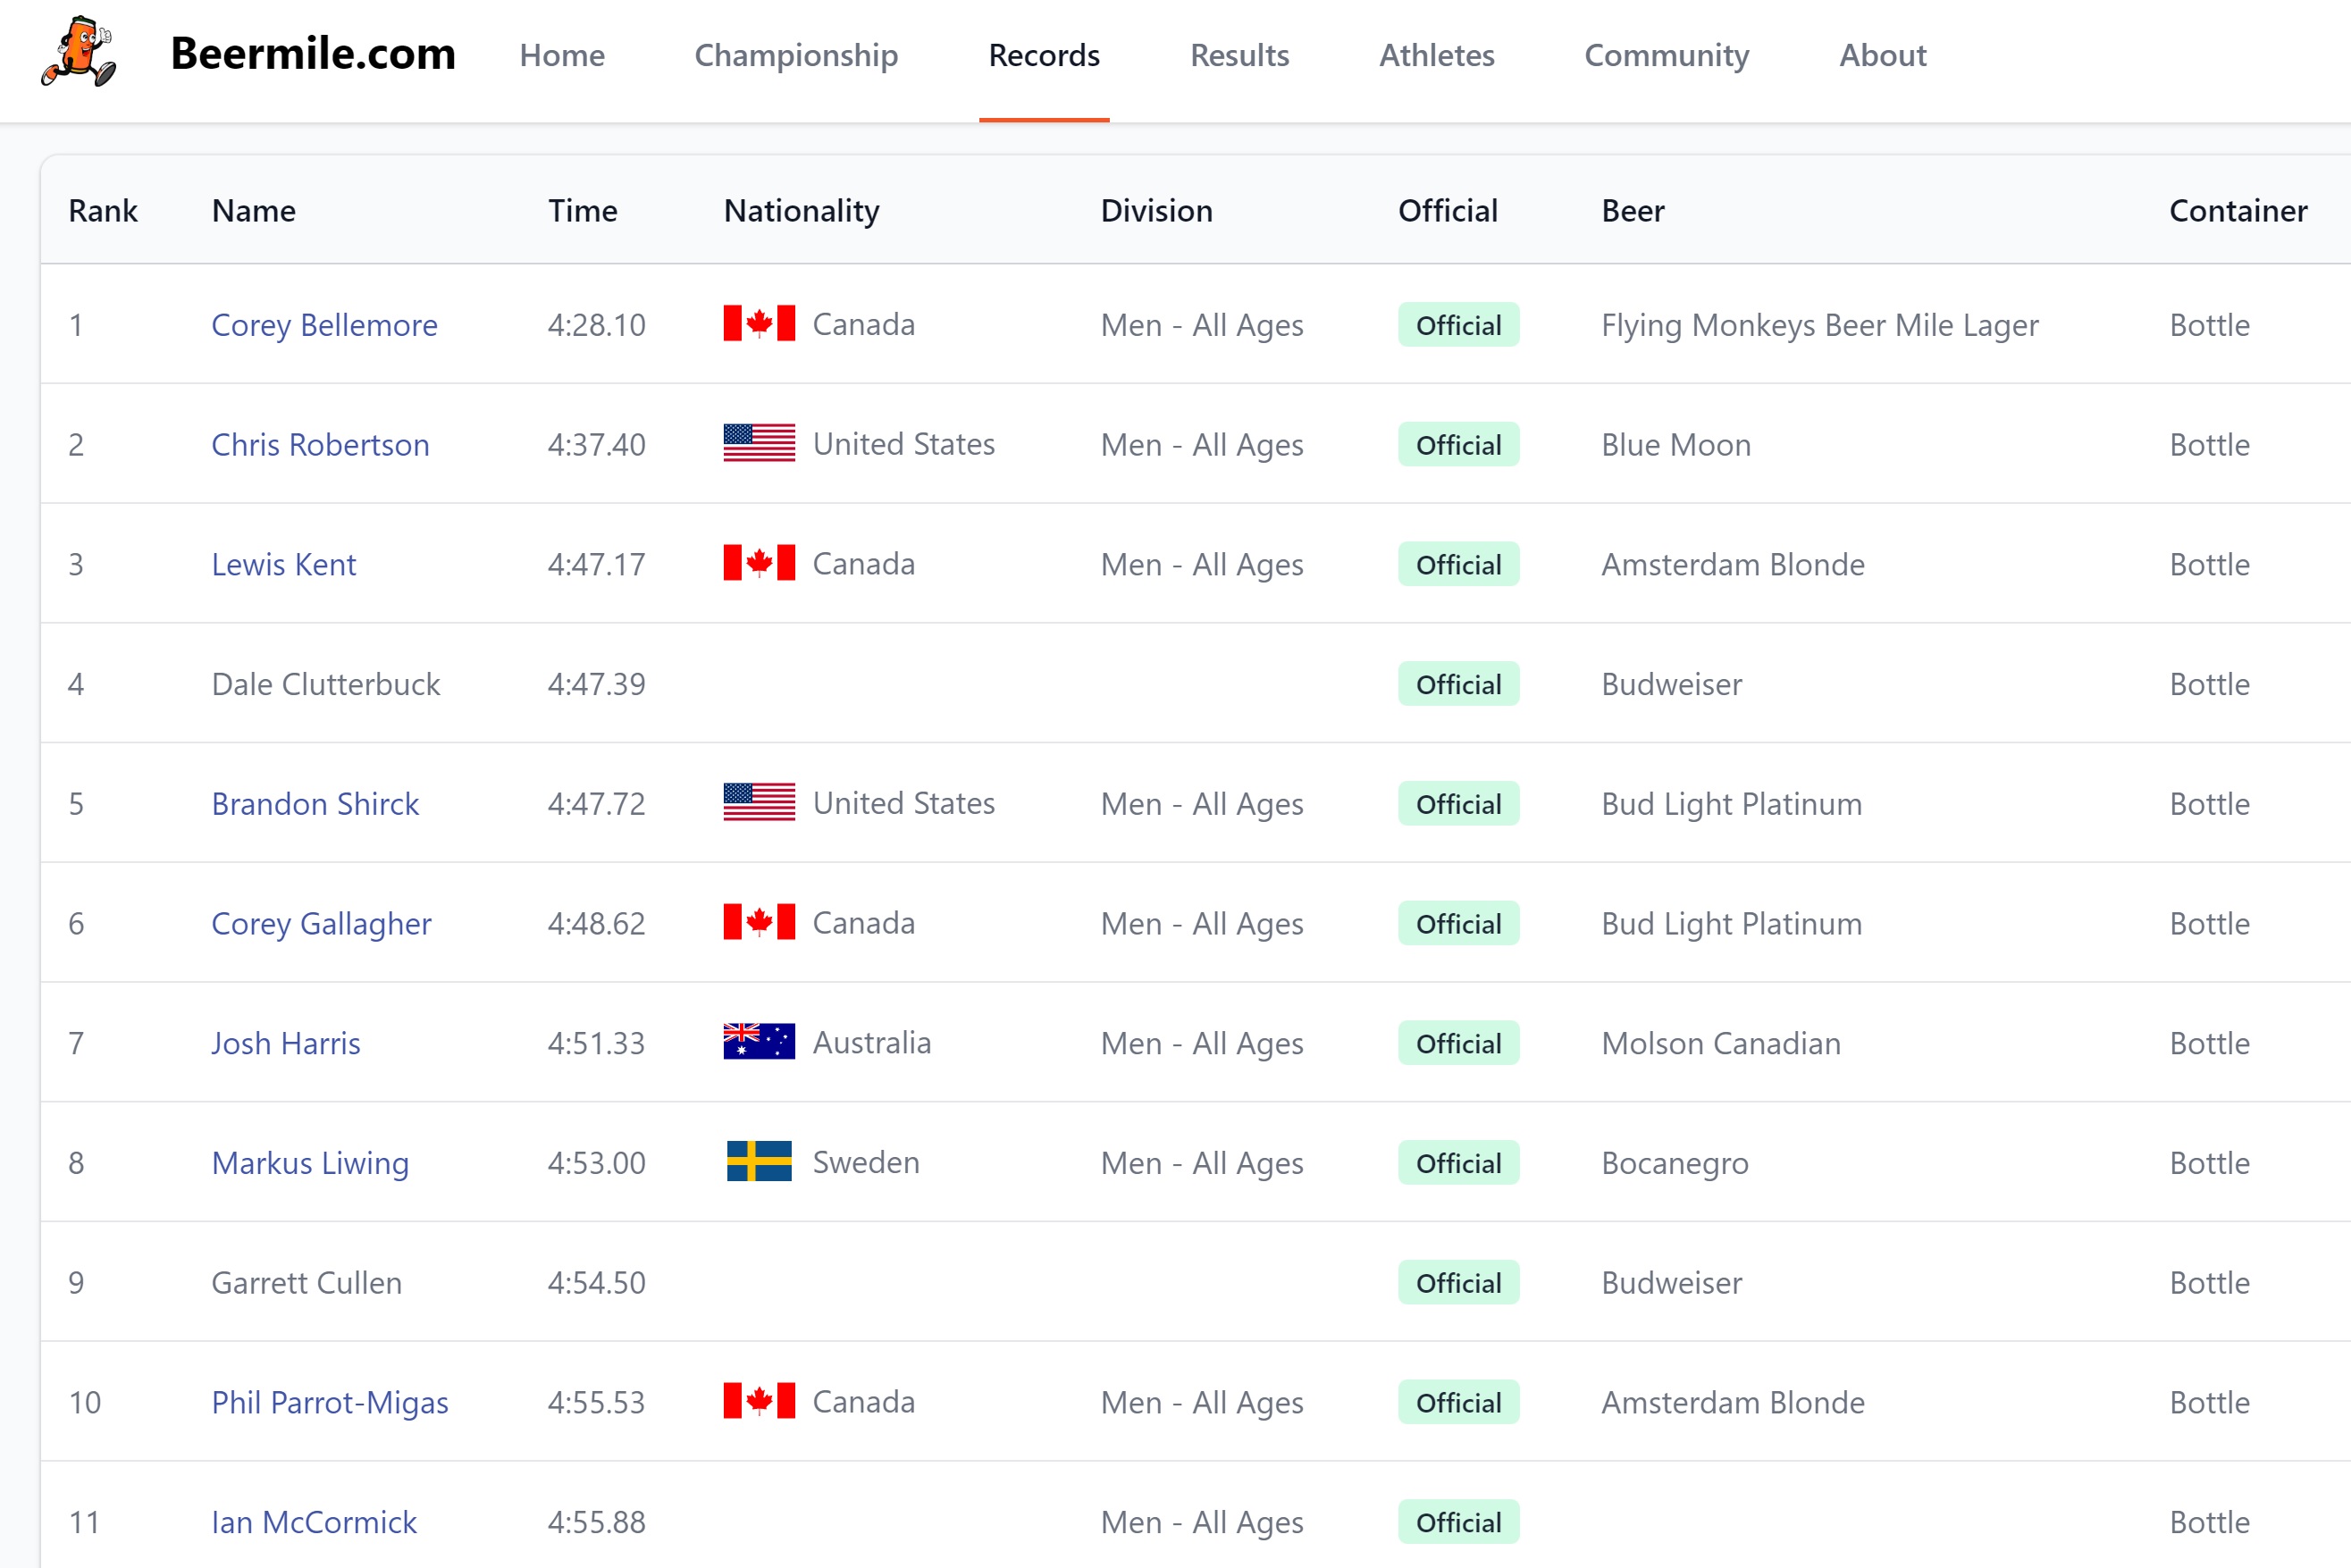Click the Canada flag in Lewis Kent's row
Screen dimensions: 2351x1568
[x=759, y=563]
